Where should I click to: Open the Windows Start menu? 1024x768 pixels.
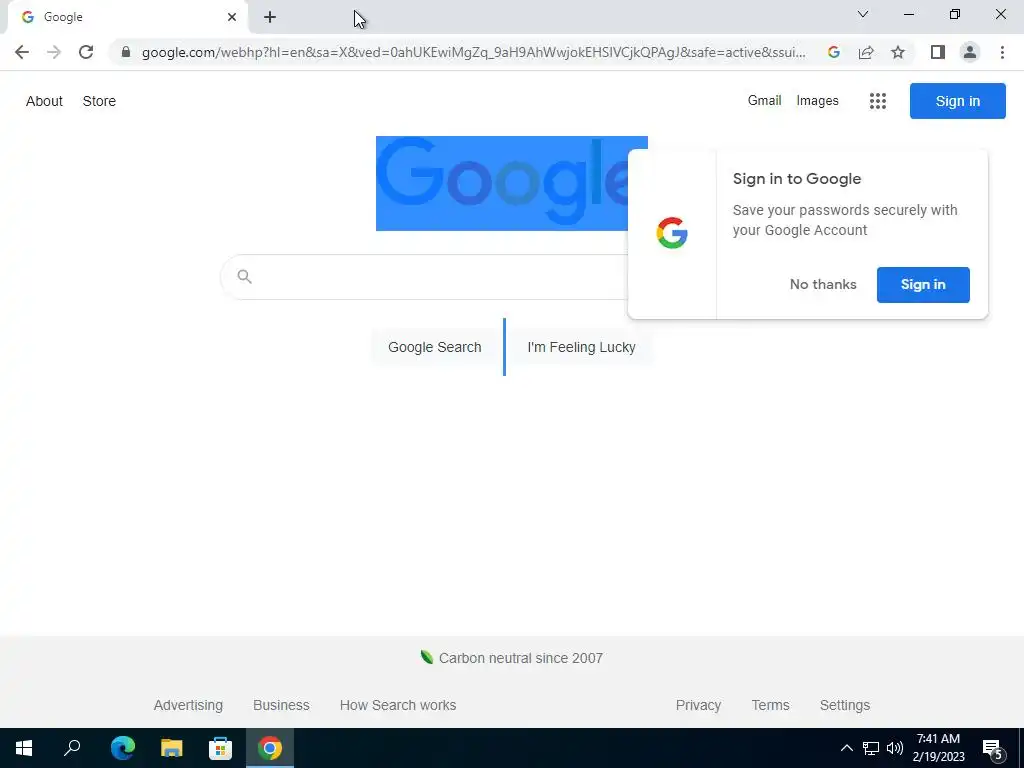[x=24, y=748]
